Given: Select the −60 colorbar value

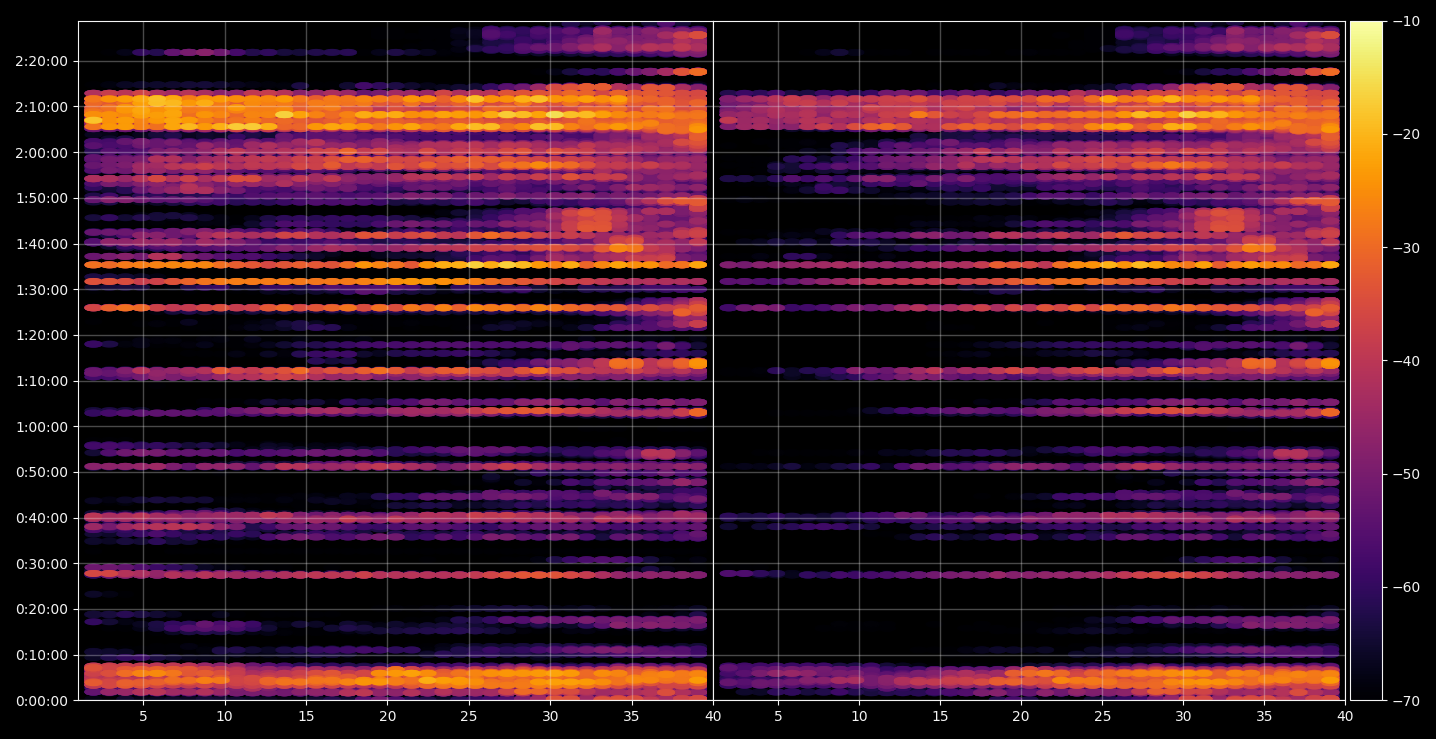Looking at the screenshot, I should [x=1406, y=587].
